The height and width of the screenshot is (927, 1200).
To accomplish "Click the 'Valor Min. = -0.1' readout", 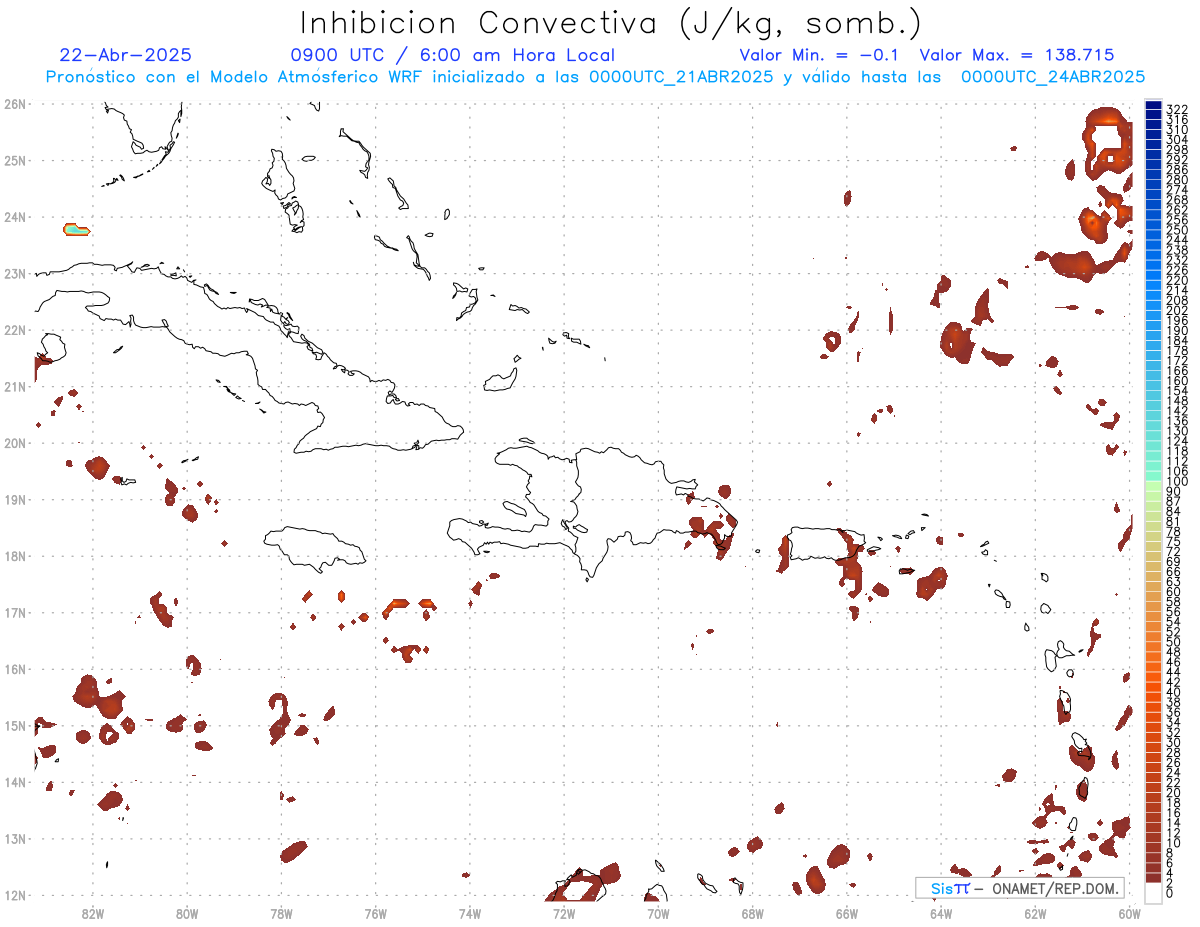I will tap(818, 55).
